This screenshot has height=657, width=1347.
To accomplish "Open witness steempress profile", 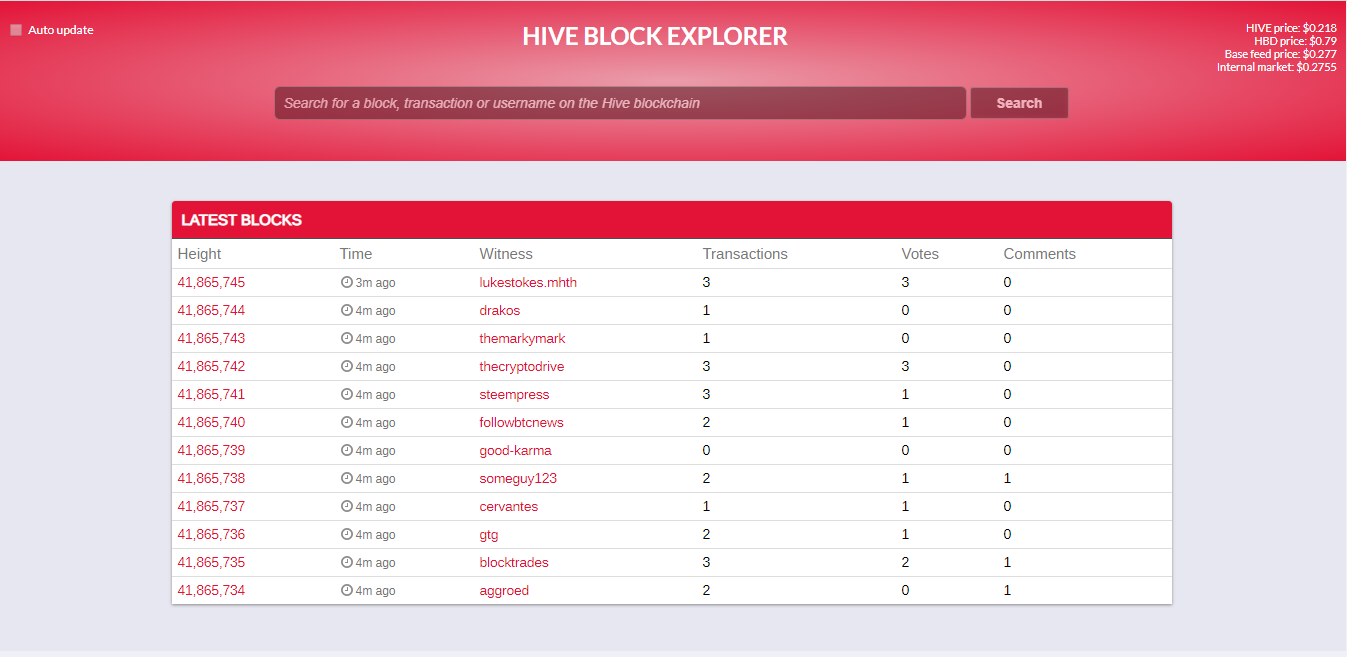I will 514,394.
